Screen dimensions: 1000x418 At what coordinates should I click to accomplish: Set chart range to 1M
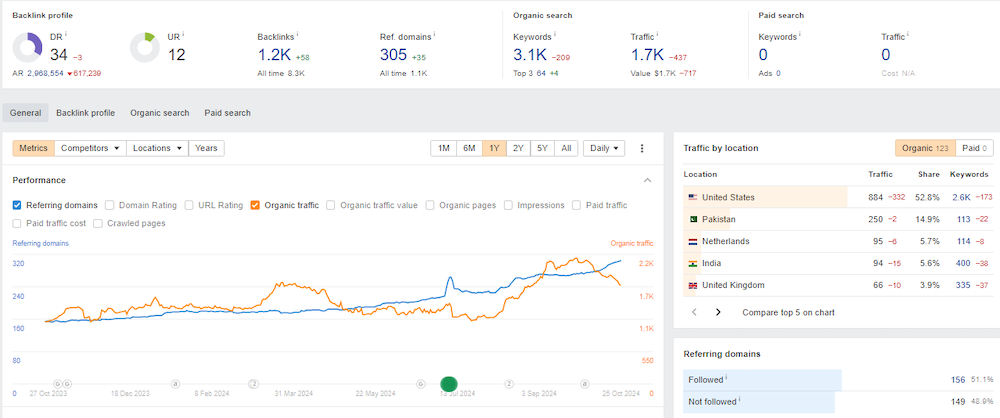point(444,148)
